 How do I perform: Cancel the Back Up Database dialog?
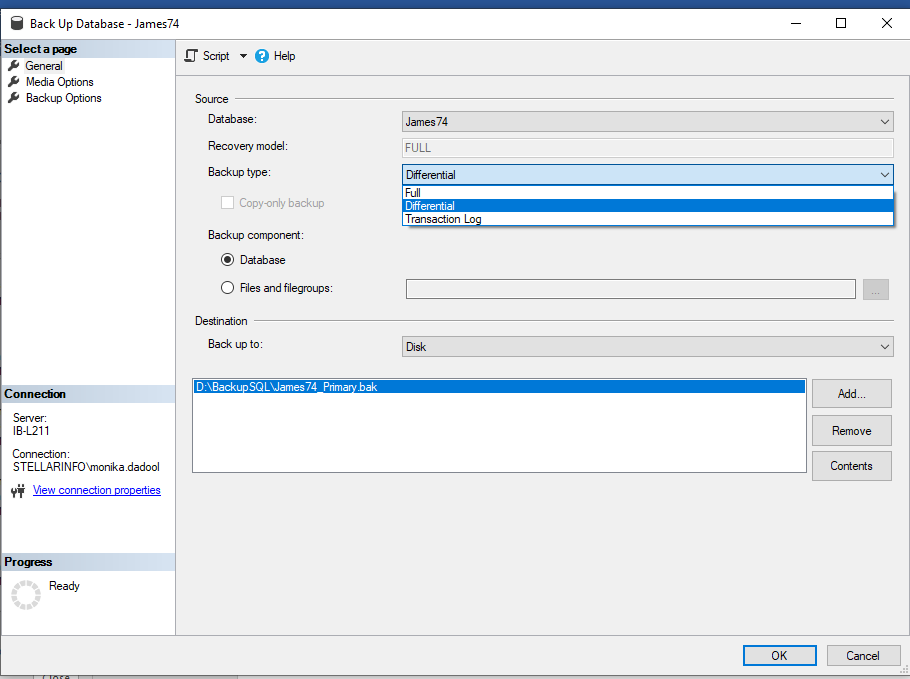point(862,656)
